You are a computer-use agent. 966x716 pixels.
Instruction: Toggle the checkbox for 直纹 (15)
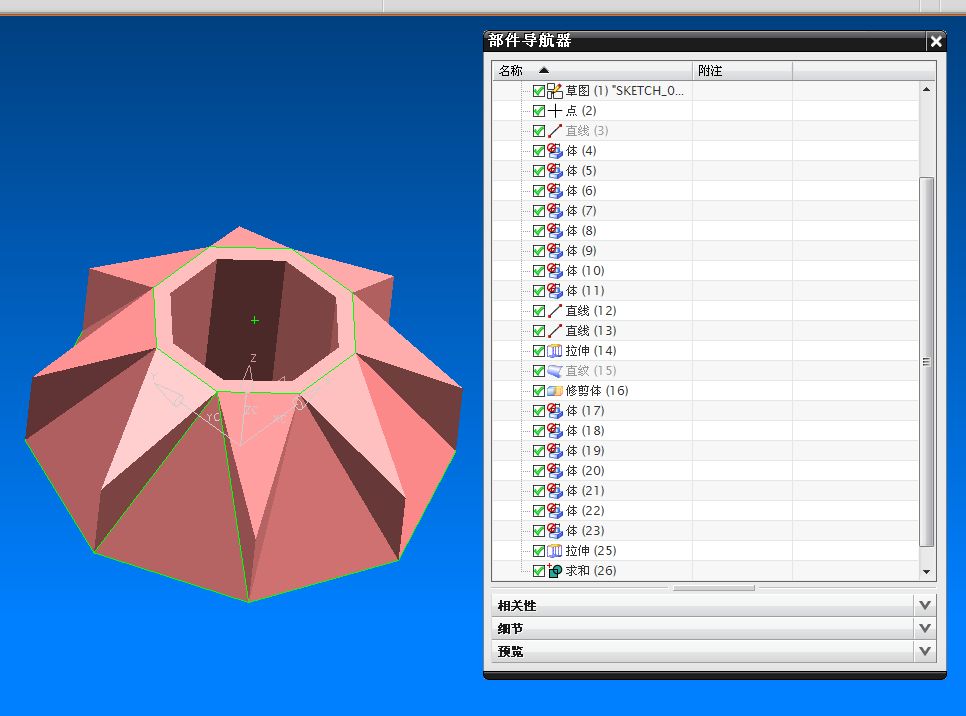(x=538, y=371)
